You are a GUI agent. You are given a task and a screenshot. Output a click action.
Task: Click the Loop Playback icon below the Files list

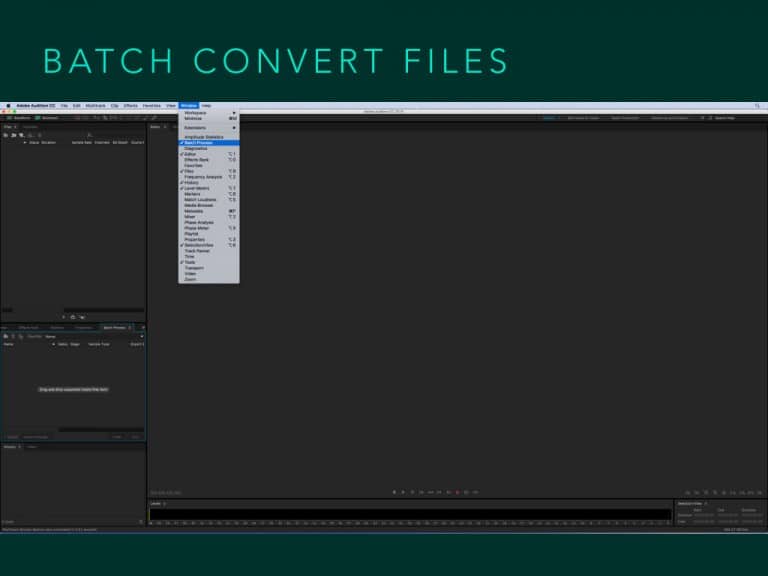coord(73,317)
